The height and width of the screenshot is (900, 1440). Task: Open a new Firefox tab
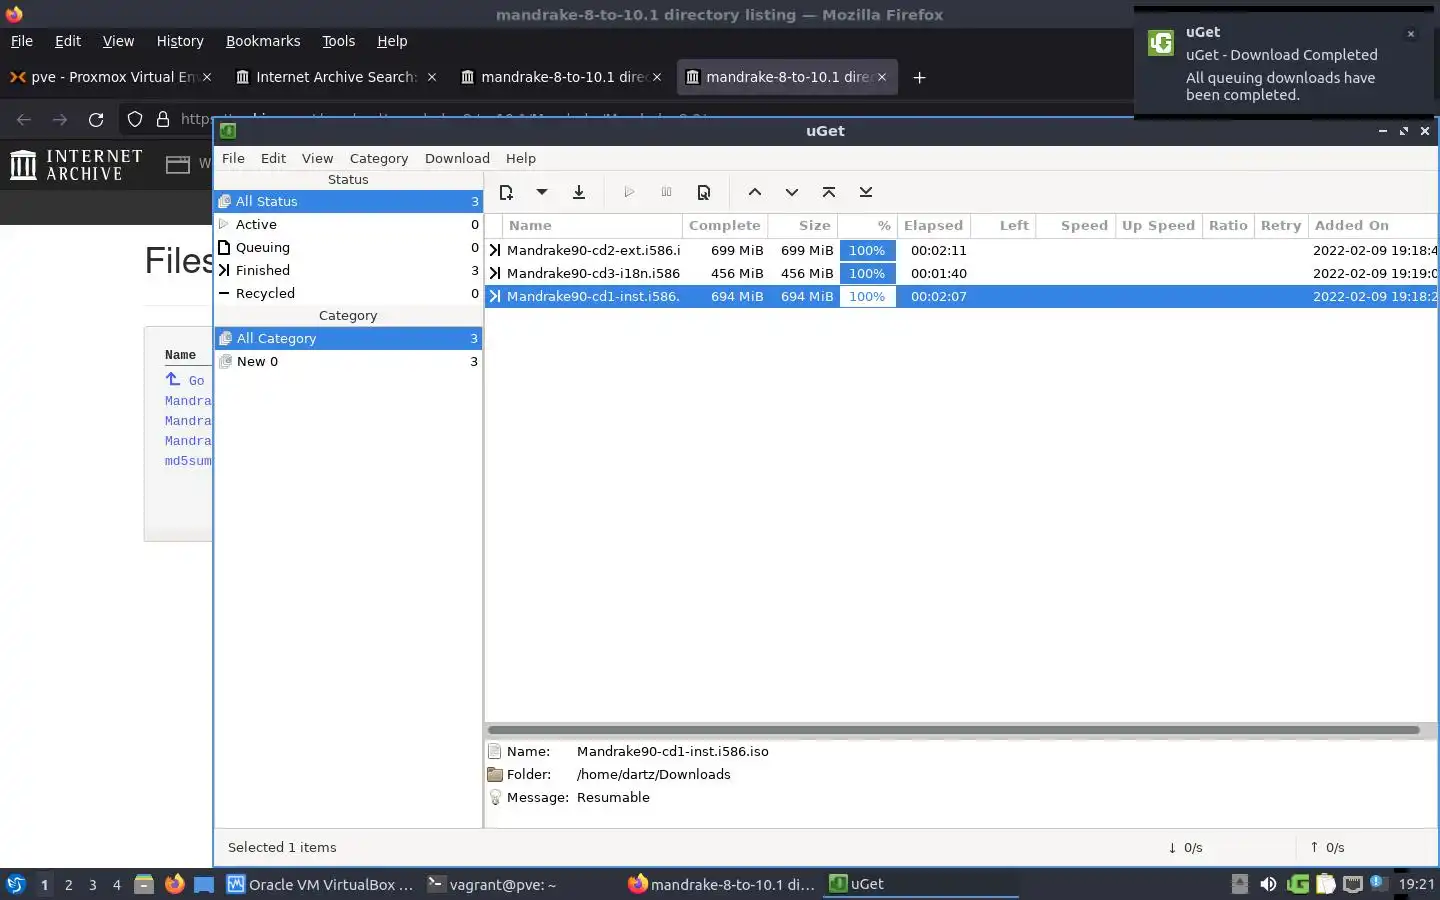(919, 77)
